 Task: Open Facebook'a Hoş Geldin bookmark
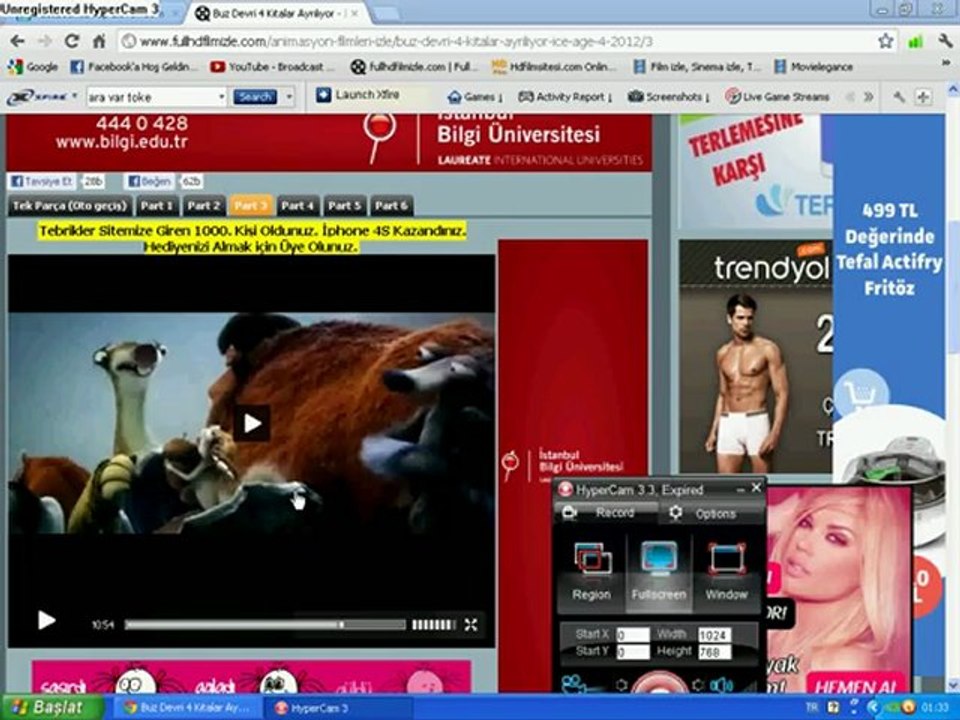coord(133,67)
